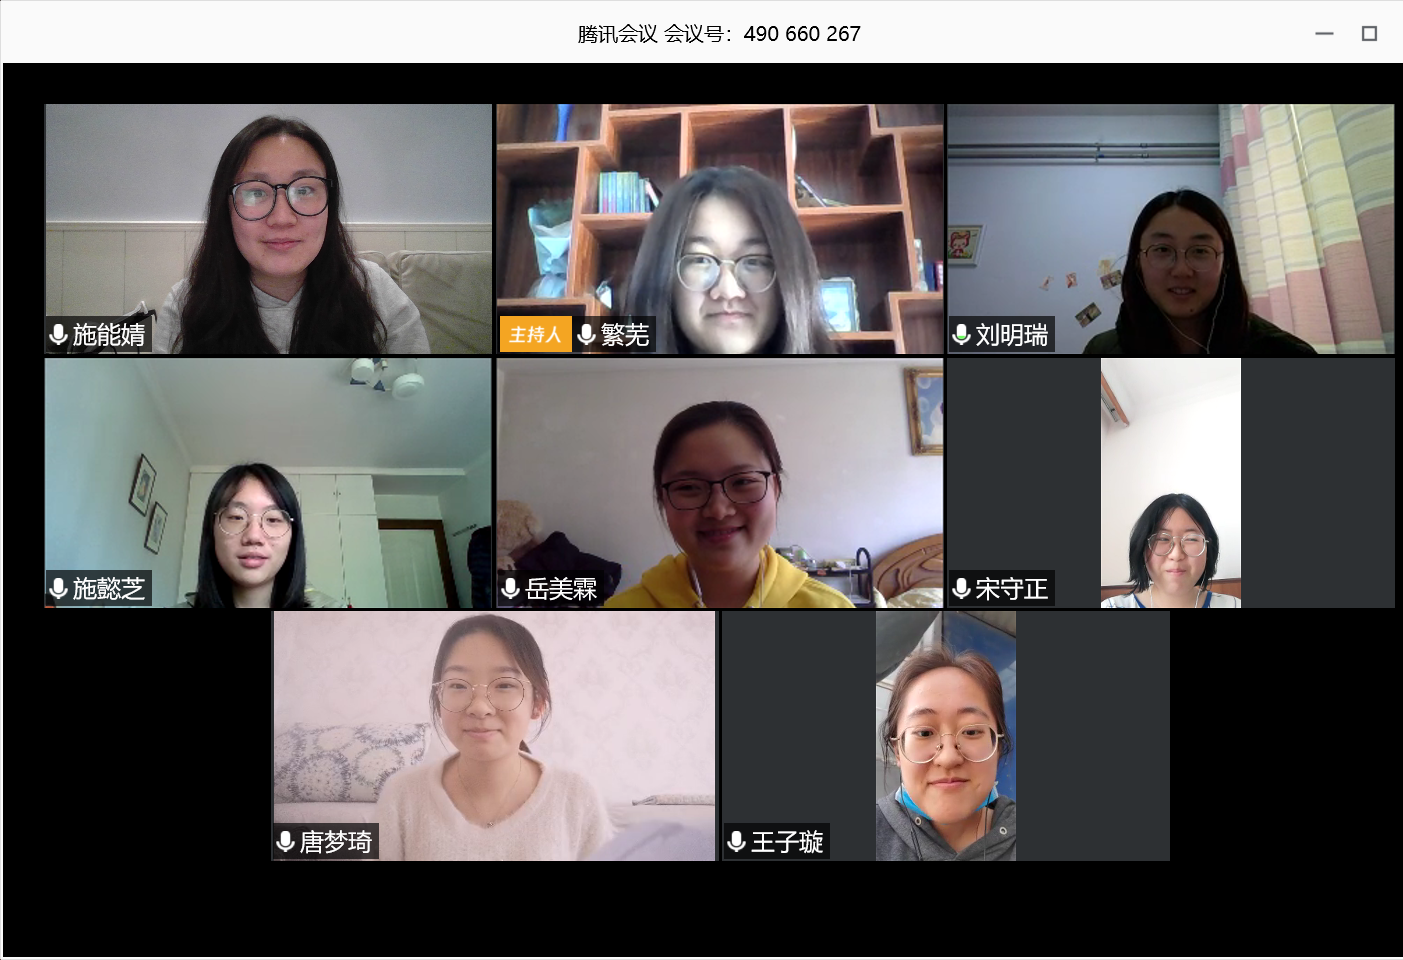
Task: Select 施能婧's video tile
Action: [268, 229]
